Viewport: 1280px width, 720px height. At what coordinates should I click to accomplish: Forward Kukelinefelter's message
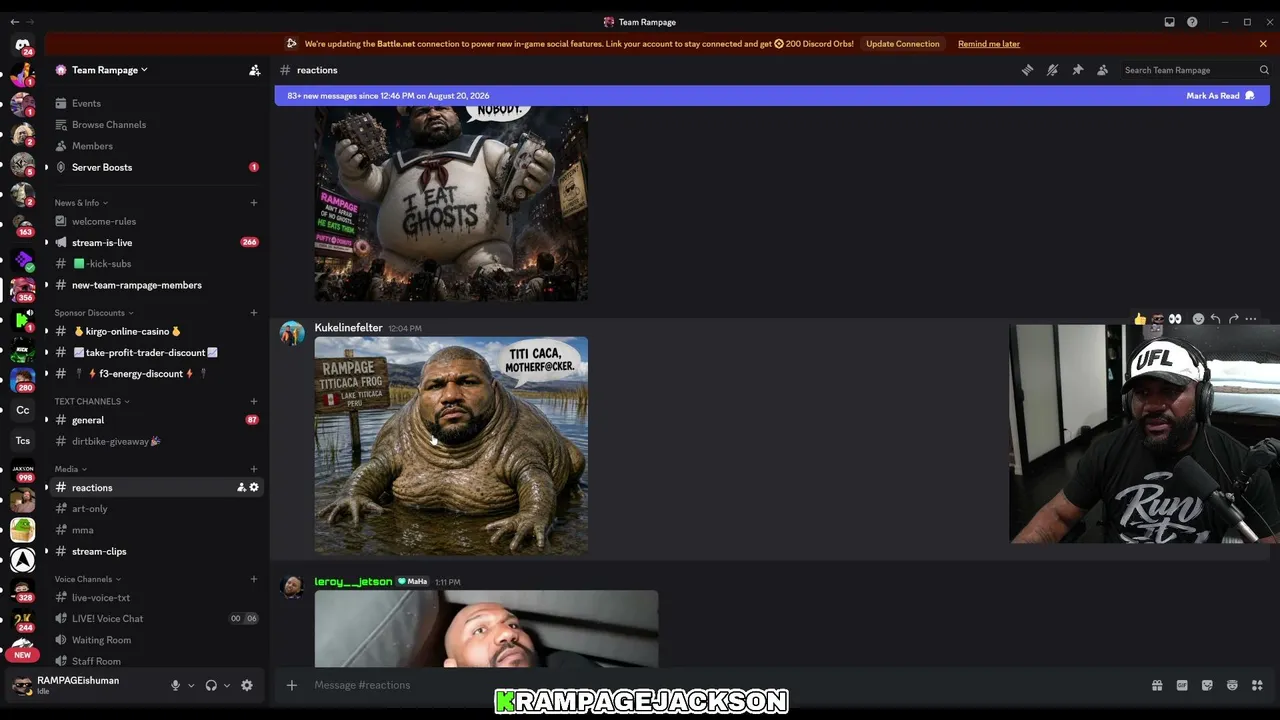pyautogui.click(x=1233, y=319)
